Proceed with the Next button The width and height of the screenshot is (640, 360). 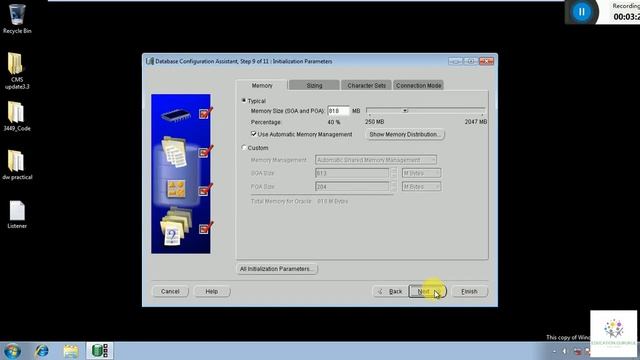[427, 291]
